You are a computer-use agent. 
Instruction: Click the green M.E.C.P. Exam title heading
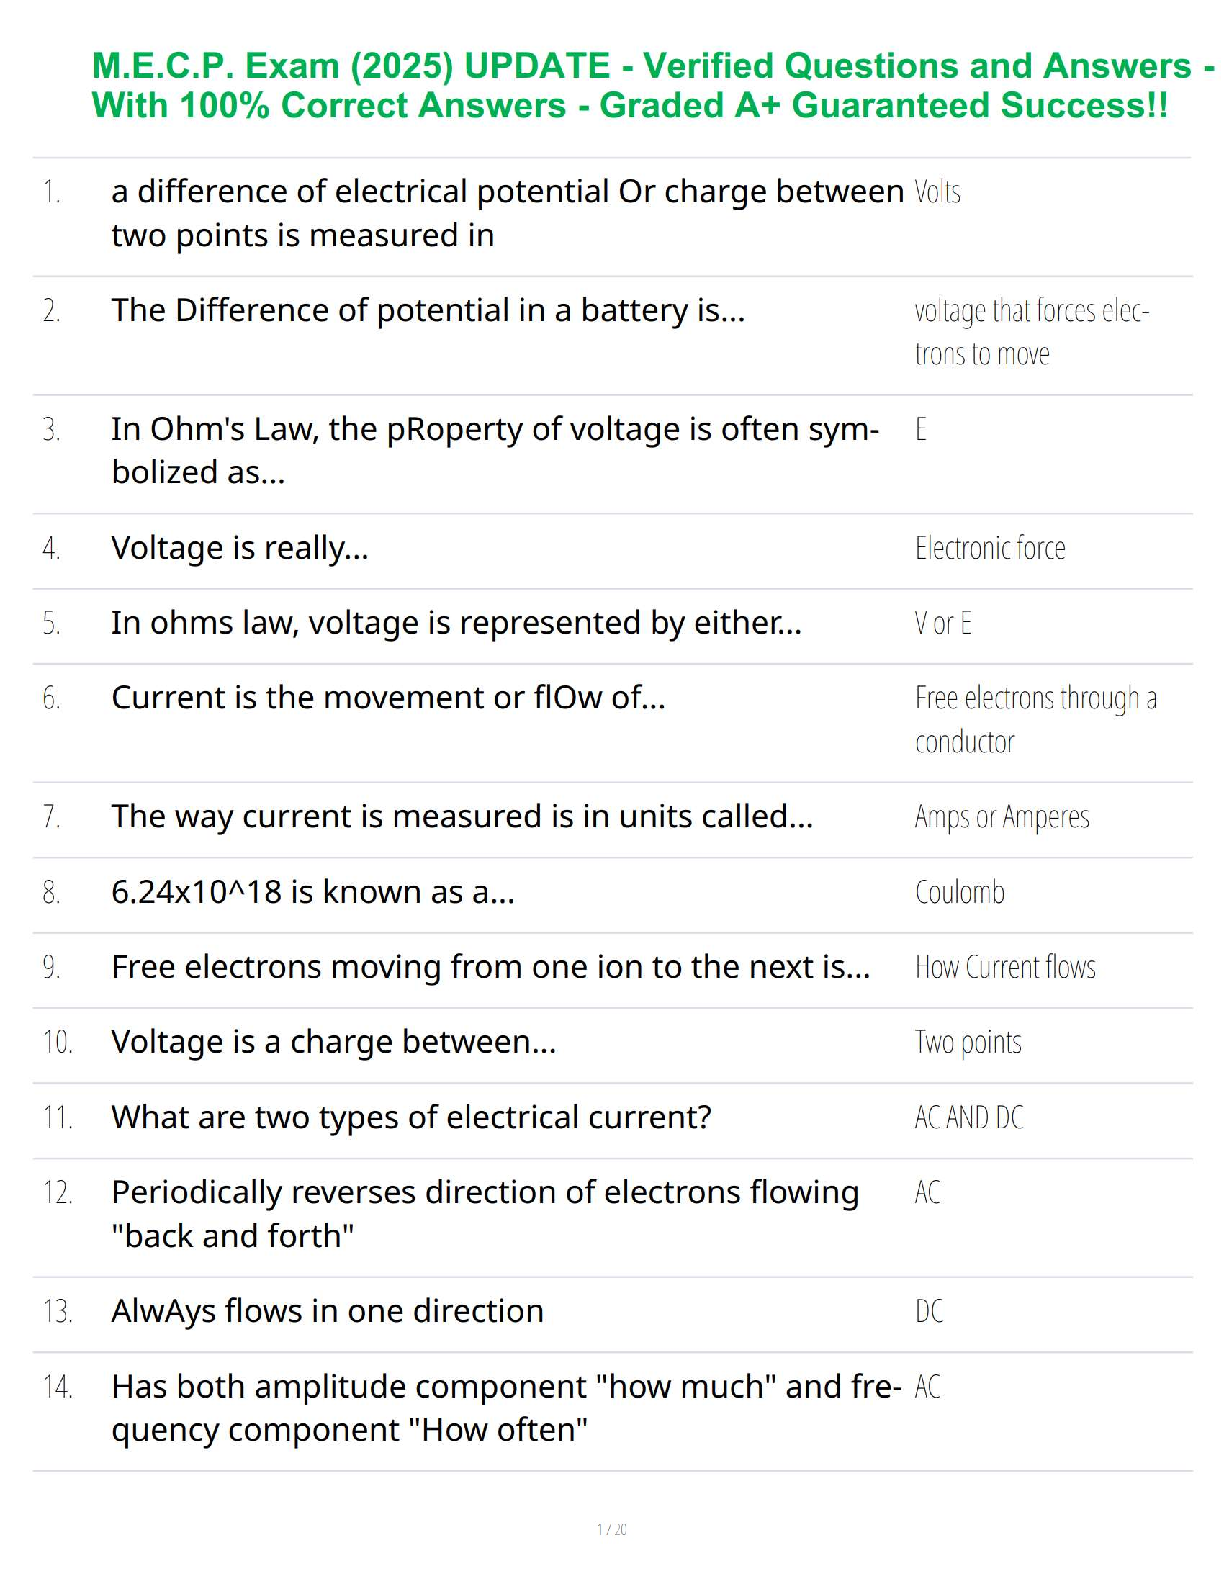coord(640,85)
